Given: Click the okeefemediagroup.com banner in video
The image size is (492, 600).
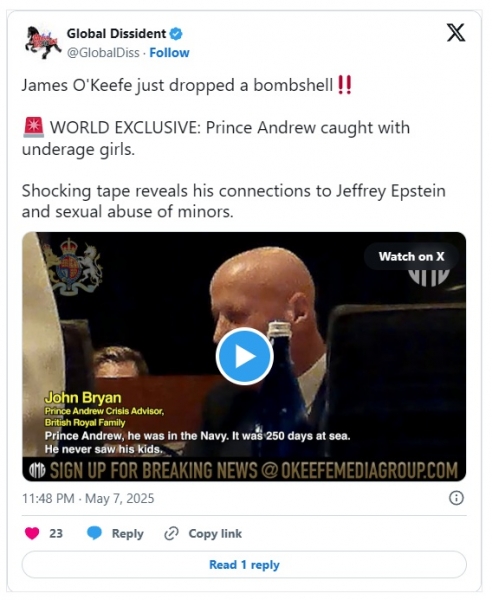Looking at the screenshot, I should 244,470.
